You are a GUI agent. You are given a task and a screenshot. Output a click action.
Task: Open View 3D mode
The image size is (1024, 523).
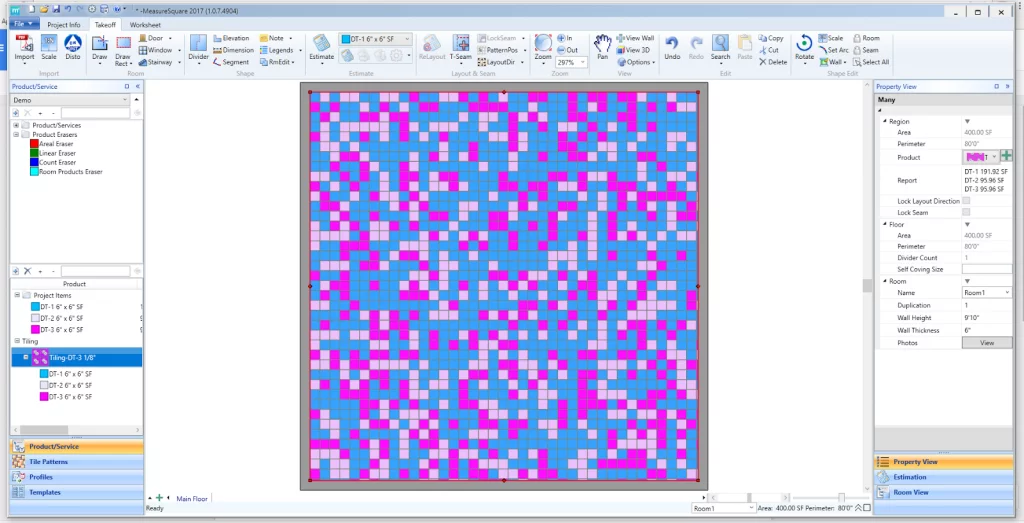click(634, 50)
